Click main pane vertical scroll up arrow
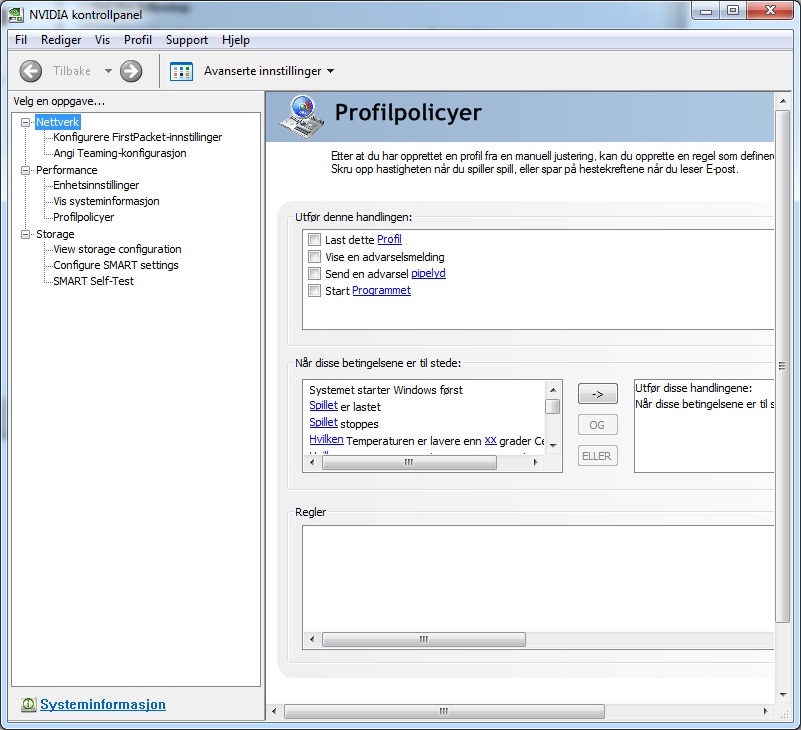Image resolution: width=801 pixels, height=730 pixels. (x=783, y=102)
